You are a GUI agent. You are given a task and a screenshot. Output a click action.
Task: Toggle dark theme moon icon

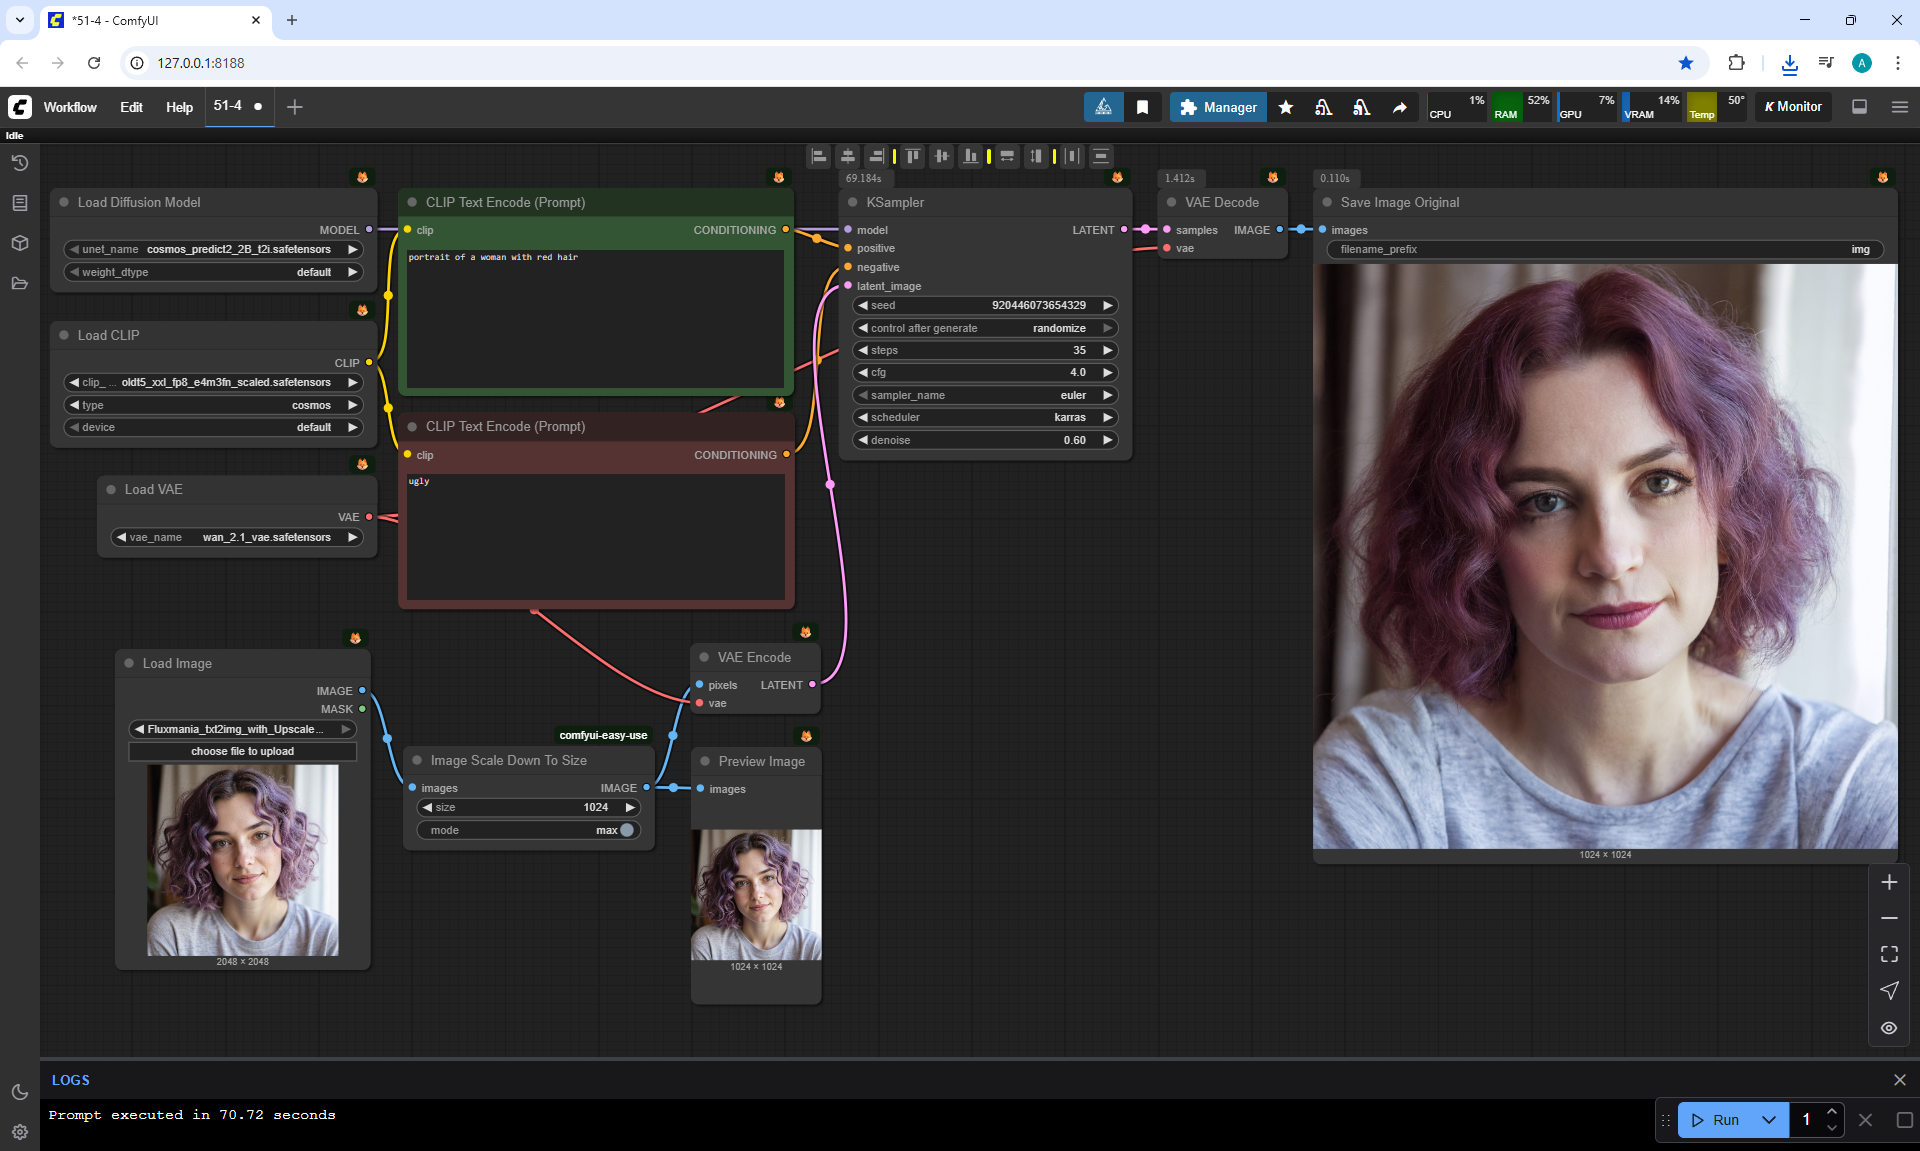[19, 1092]
